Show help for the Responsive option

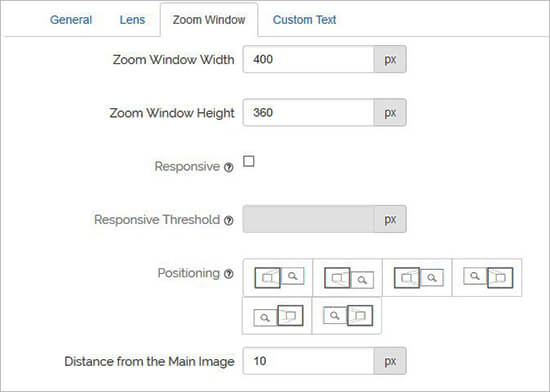point(229,167)
